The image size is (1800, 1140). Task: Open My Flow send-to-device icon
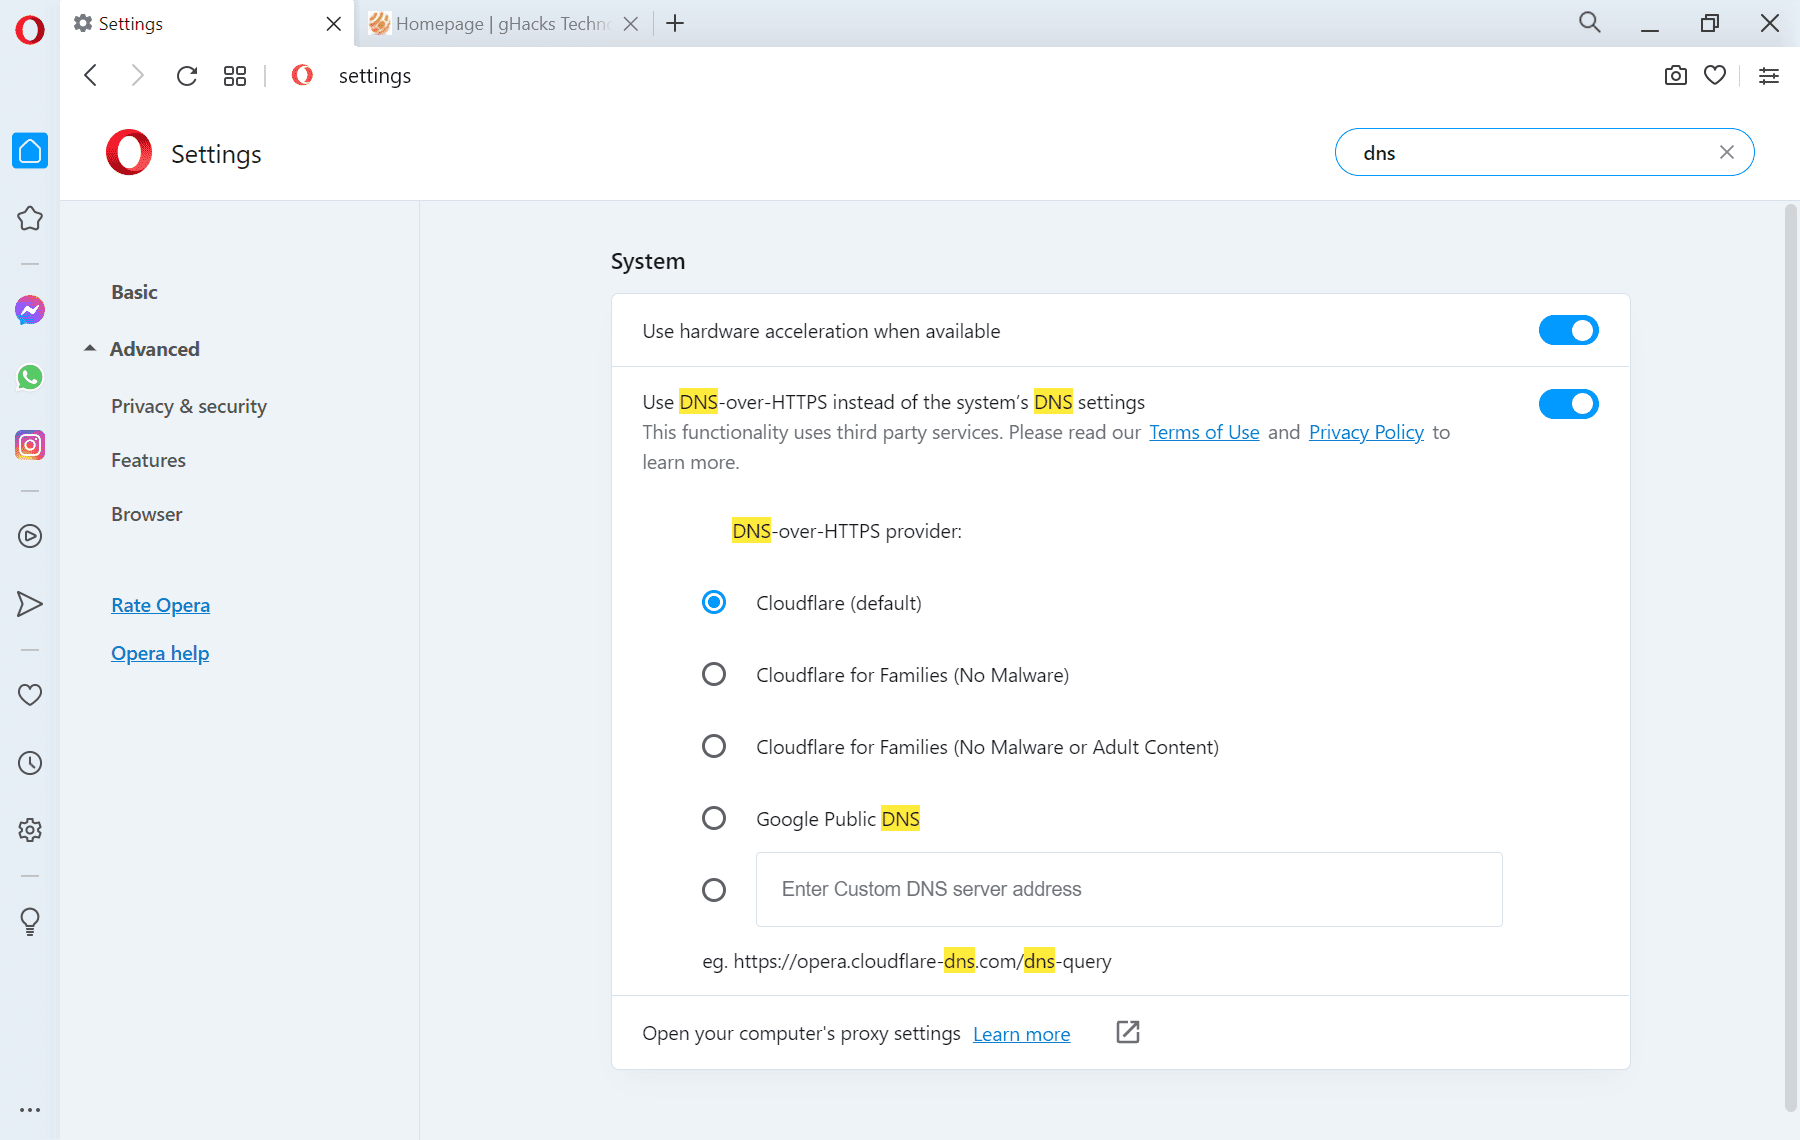pyautogui.click(x=31, y=603)
